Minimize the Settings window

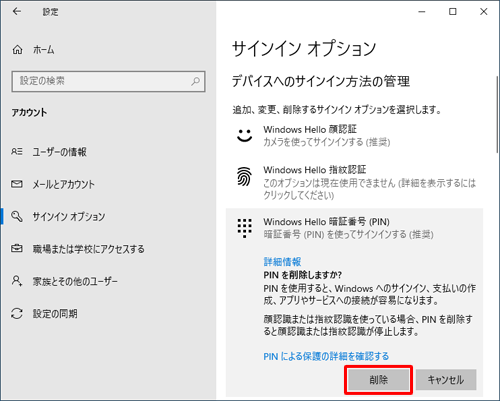(422, 12)
